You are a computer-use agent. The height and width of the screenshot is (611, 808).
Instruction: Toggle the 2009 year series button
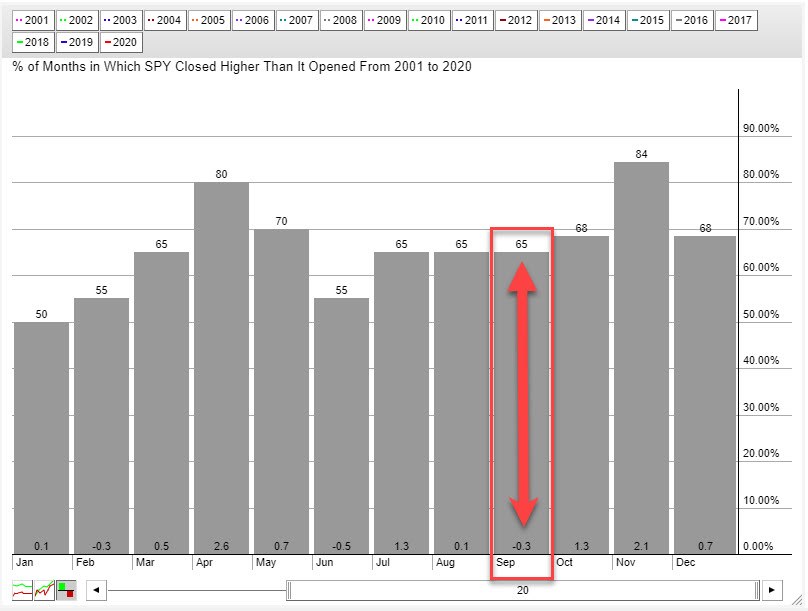(385, 20)
